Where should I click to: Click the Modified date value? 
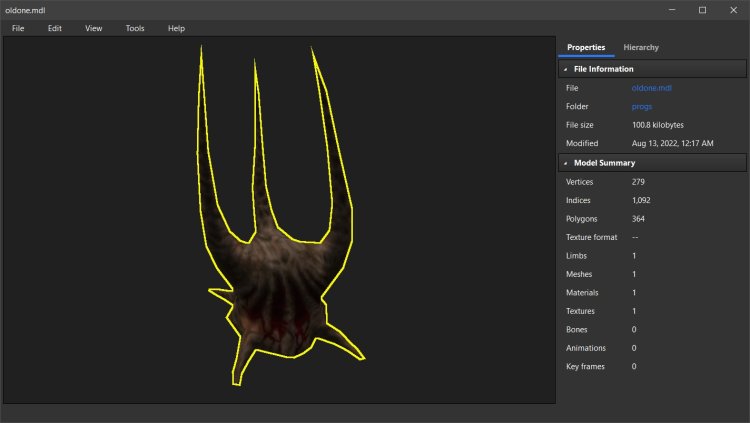click(x=673, y=143)
